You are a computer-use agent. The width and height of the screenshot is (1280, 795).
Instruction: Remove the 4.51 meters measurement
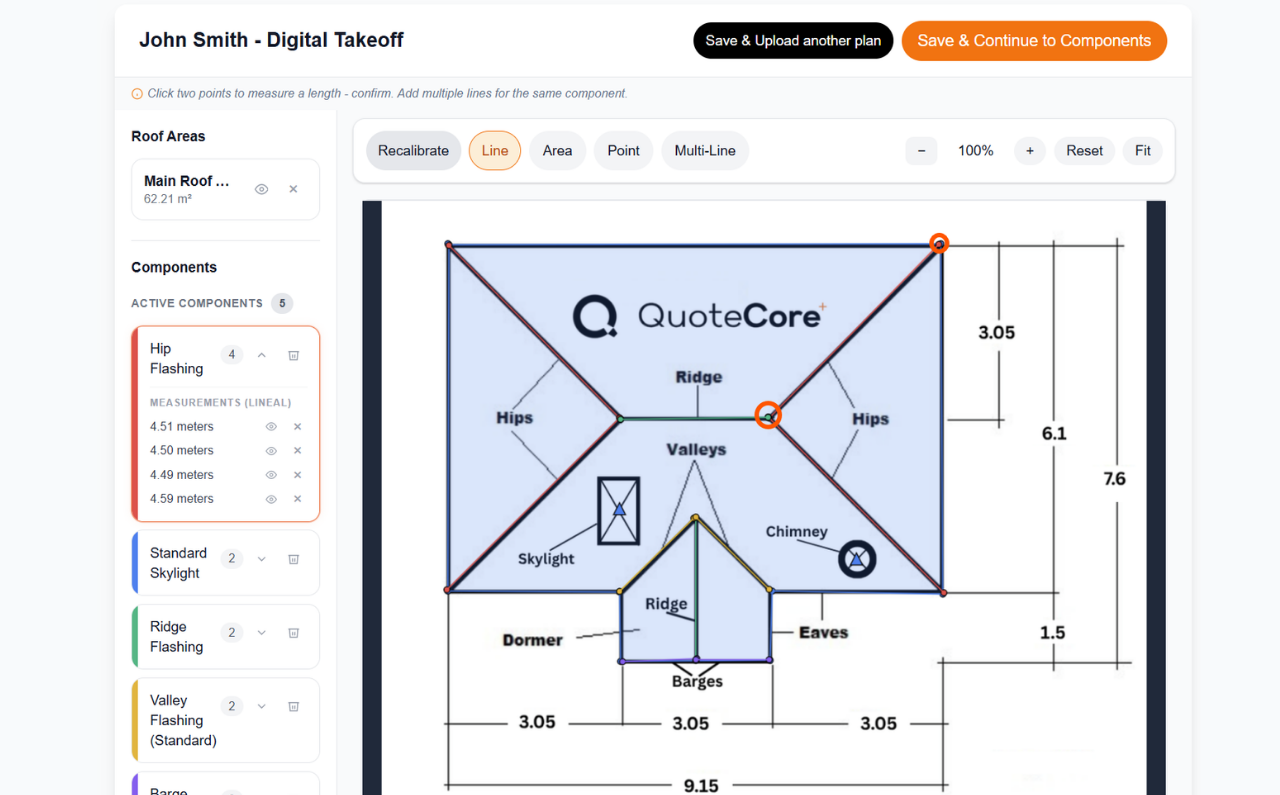297,427
